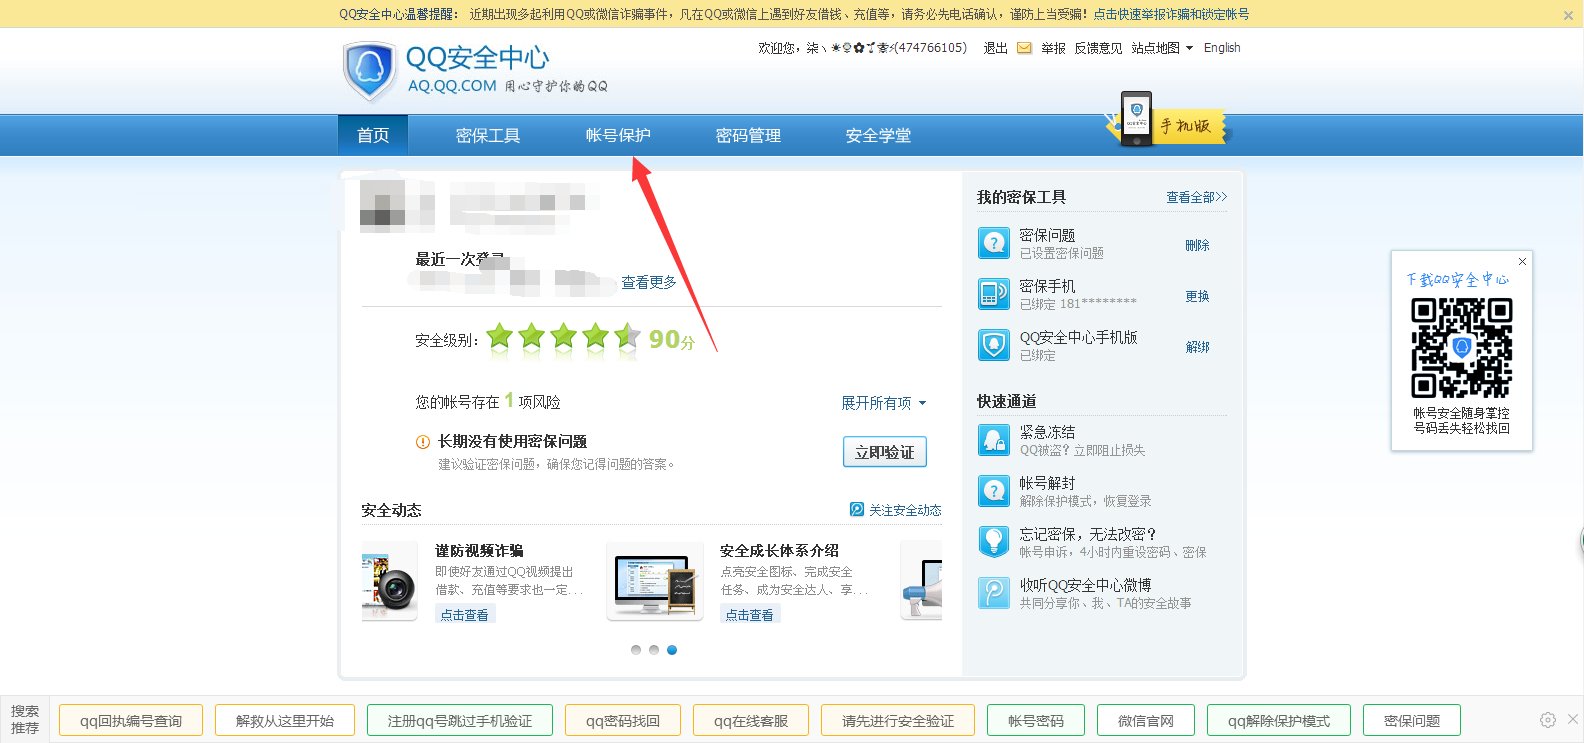
Task: Expand the 站点地图 dropdown menu
Action: tap(1161, 48)
